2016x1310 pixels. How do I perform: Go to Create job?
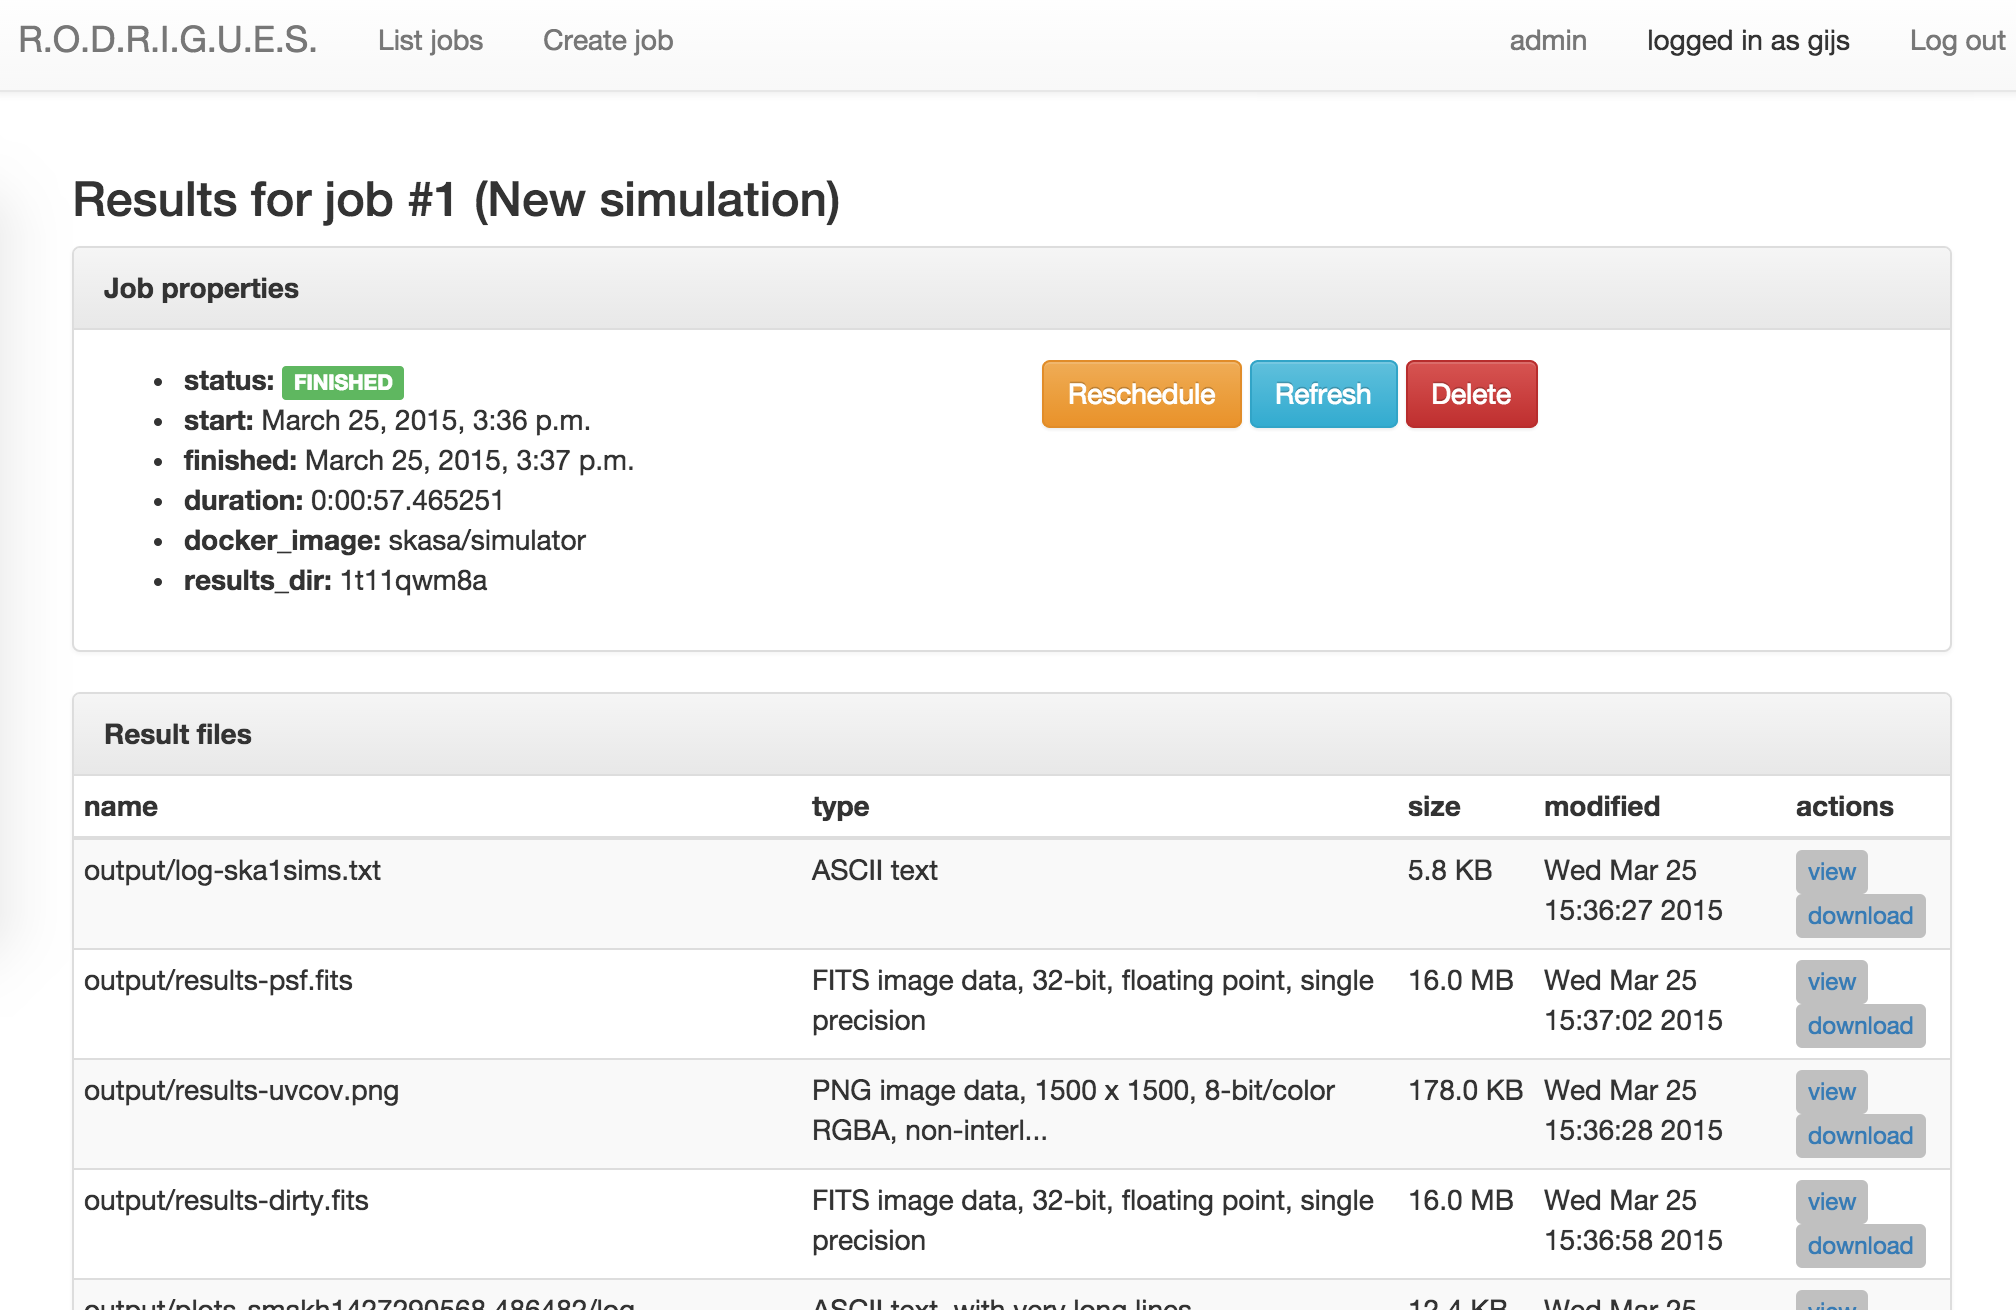607,40
